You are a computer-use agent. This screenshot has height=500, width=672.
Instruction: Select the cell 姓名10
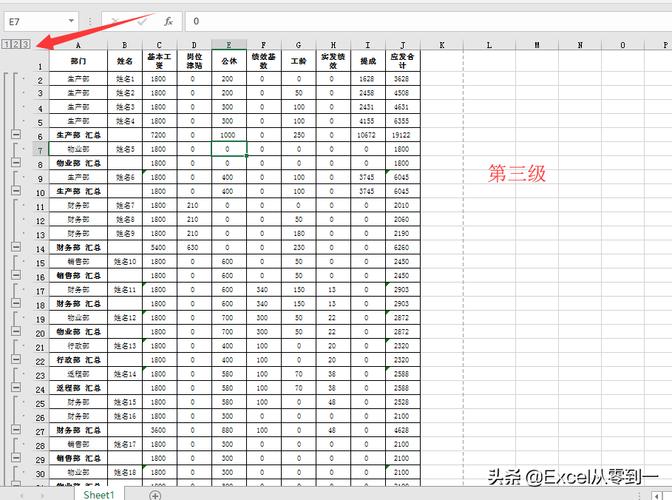click(x=125, y=261)
